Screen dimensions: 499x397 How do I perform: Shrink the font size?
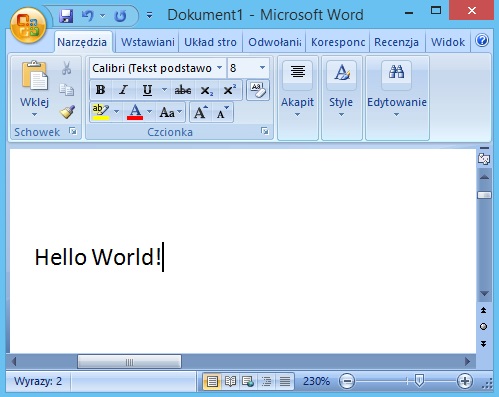(222, 112)
